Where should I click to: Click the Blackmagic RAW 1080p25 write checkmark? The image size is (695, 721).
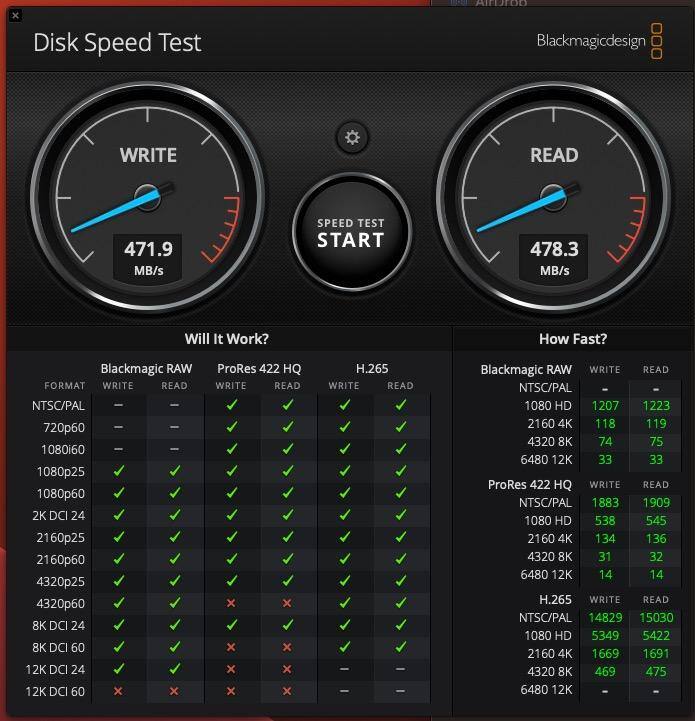point(119,471)
